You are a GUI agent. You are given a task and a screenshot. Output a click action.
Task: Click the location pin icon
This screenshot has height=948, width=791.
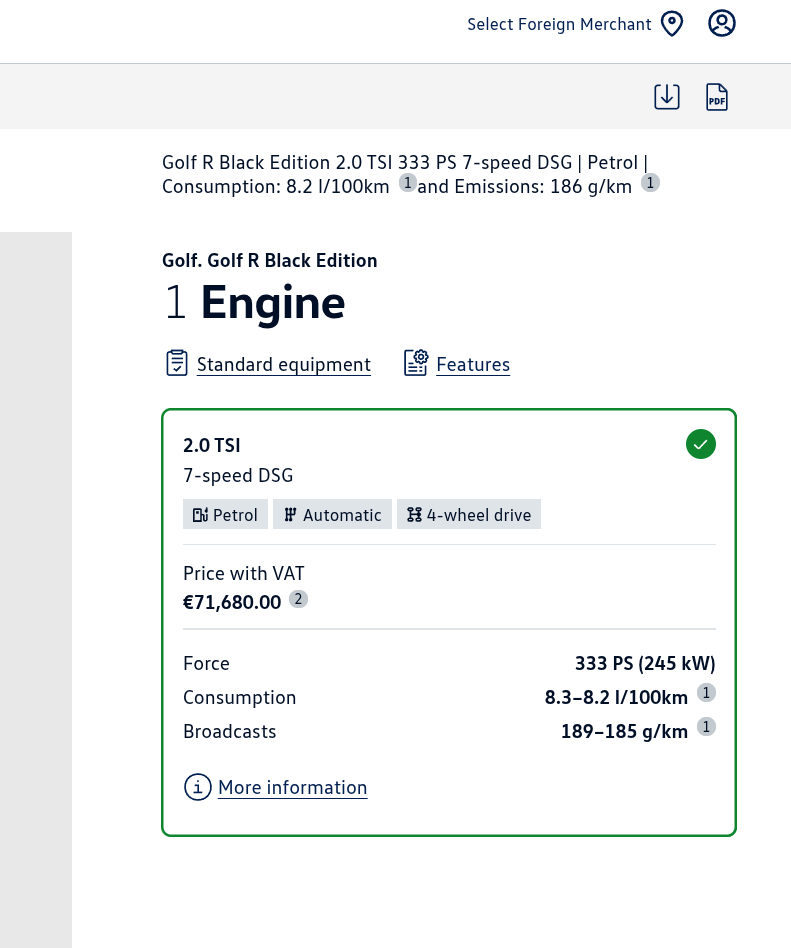[672, 24]
